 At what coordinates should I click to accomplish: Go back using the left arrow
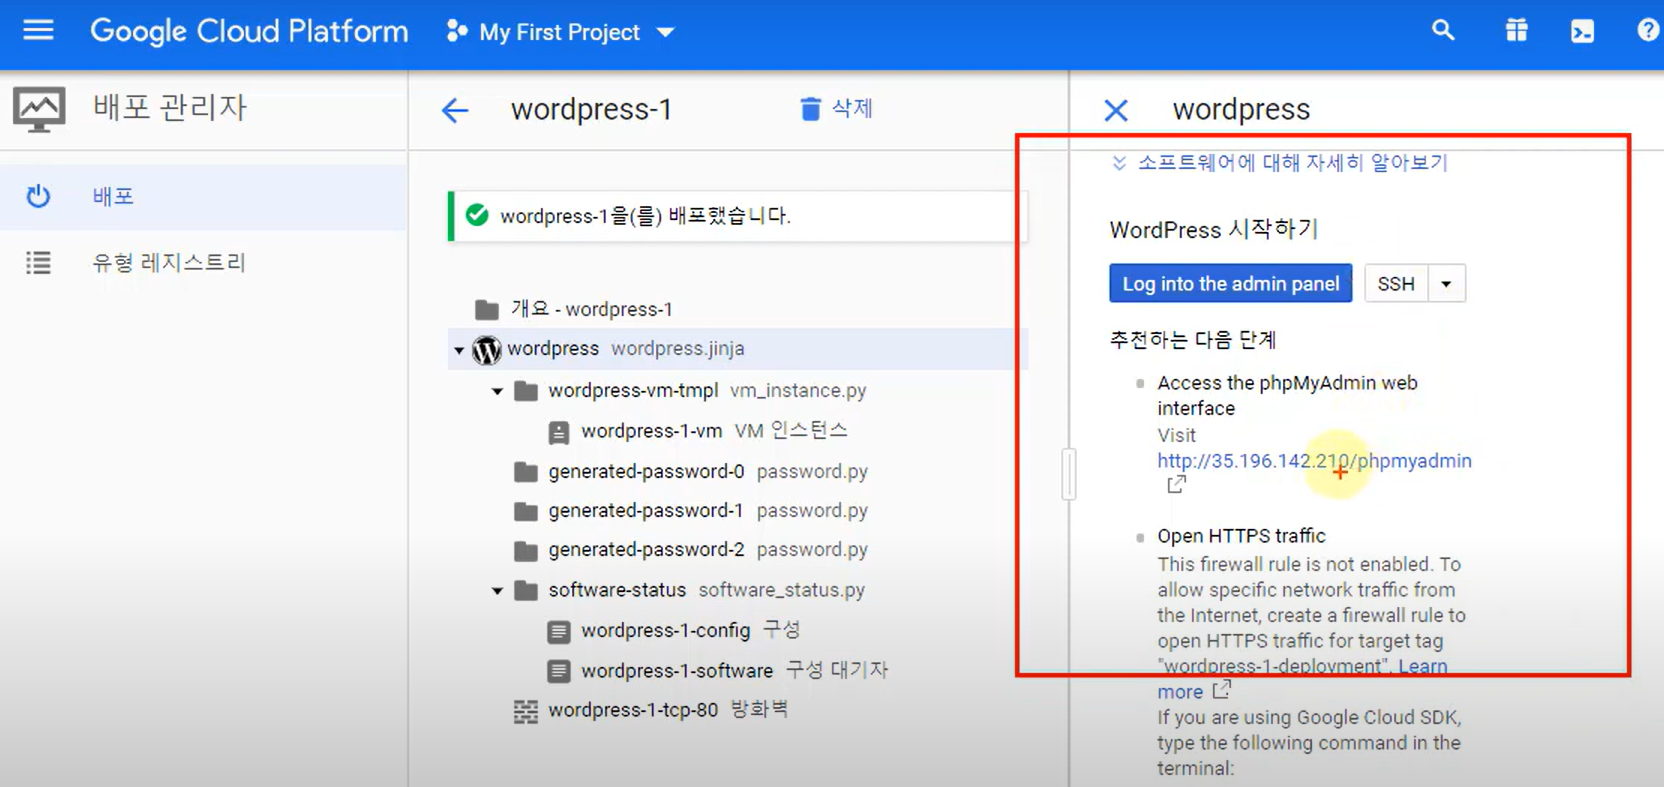tap(455, 110)
